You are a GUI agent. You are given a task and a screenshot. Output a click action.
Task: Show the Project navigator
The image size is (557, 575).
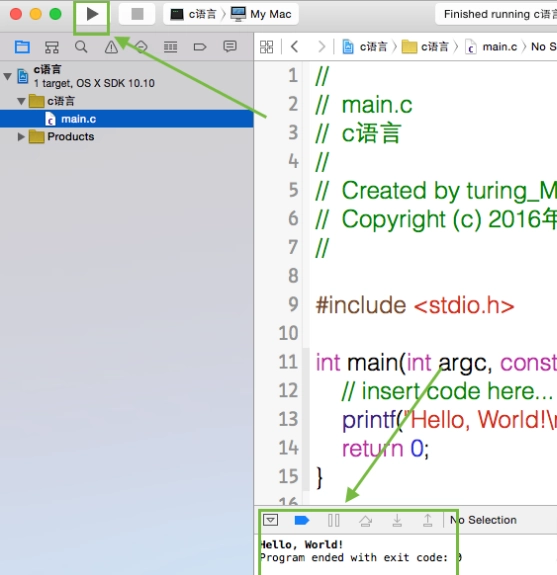point(22,47)
